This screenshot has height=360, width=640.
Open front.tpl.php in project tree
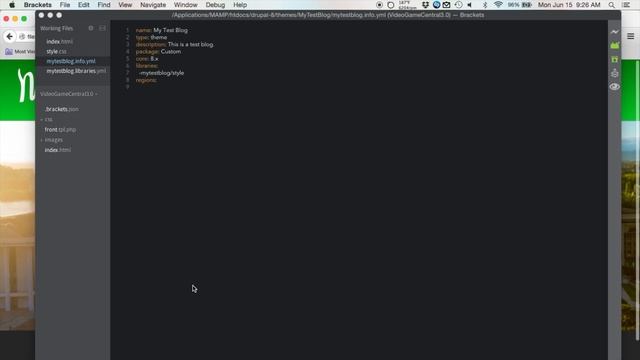coord(60,129)
